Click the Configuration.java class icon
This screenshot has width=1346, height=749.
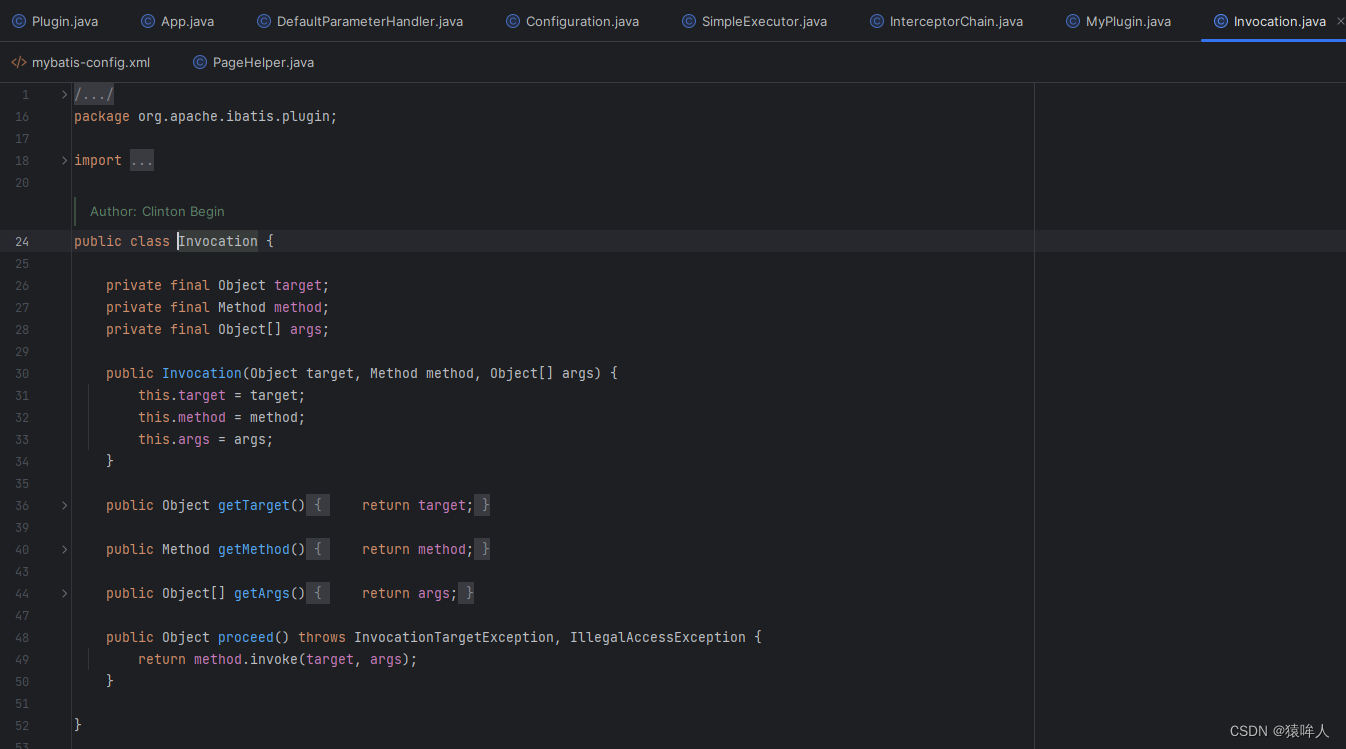tap(513, 21)
